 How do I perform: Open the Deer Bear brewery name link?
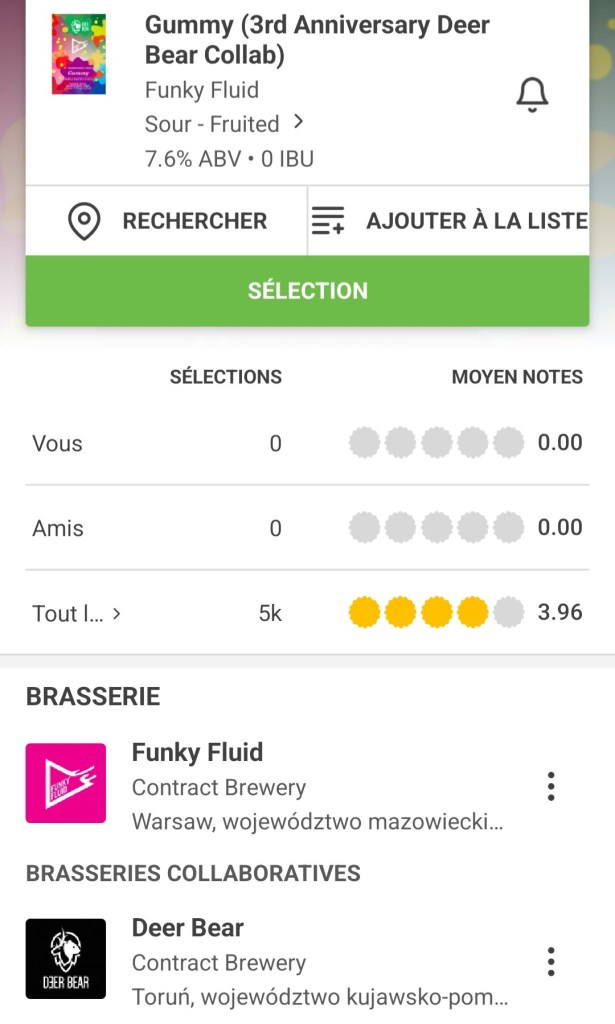pos(188,928)
